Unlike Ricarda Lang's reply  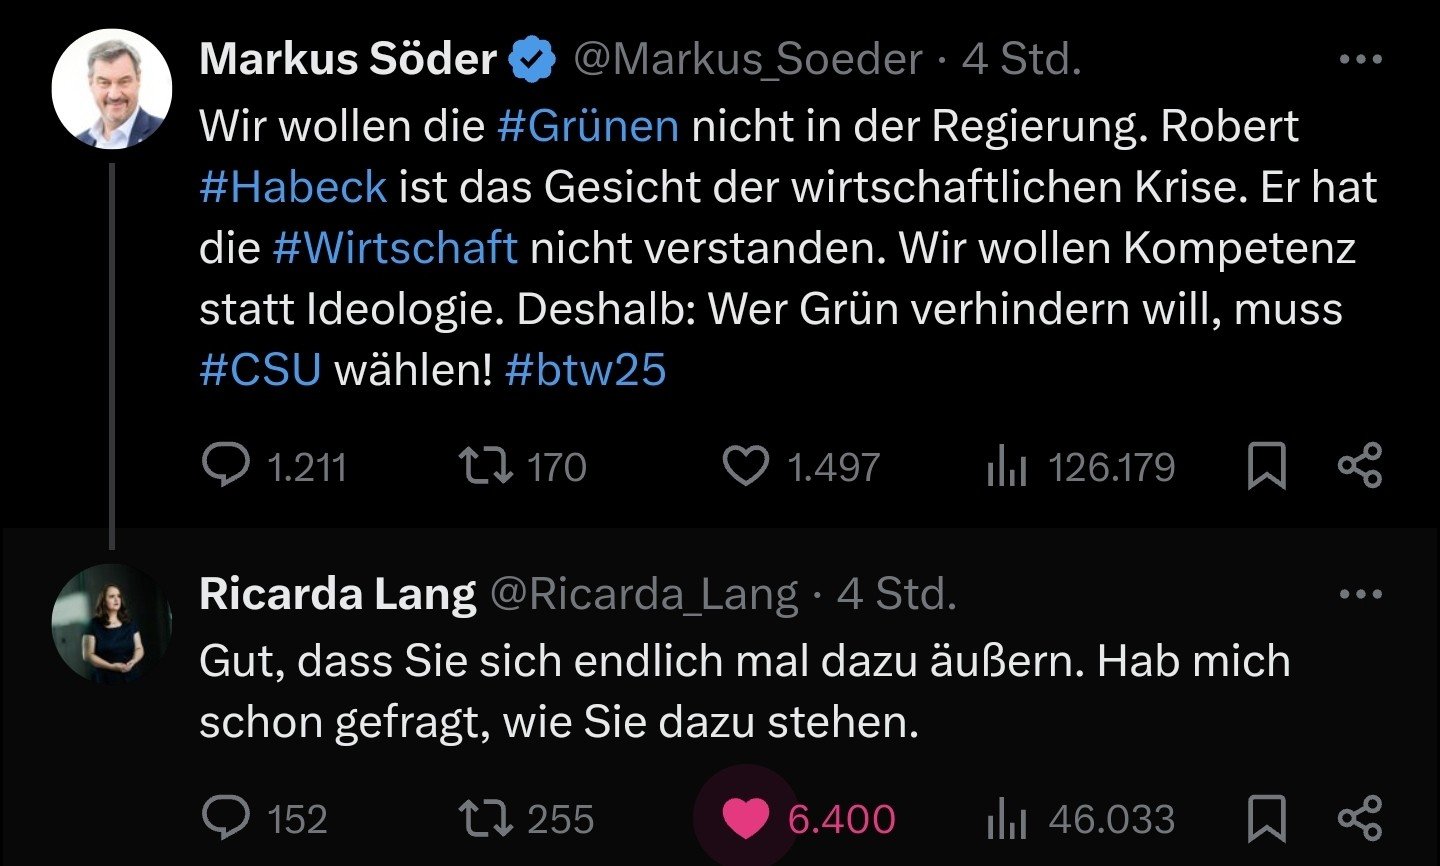pyautogui.click(x=746, y=818)
